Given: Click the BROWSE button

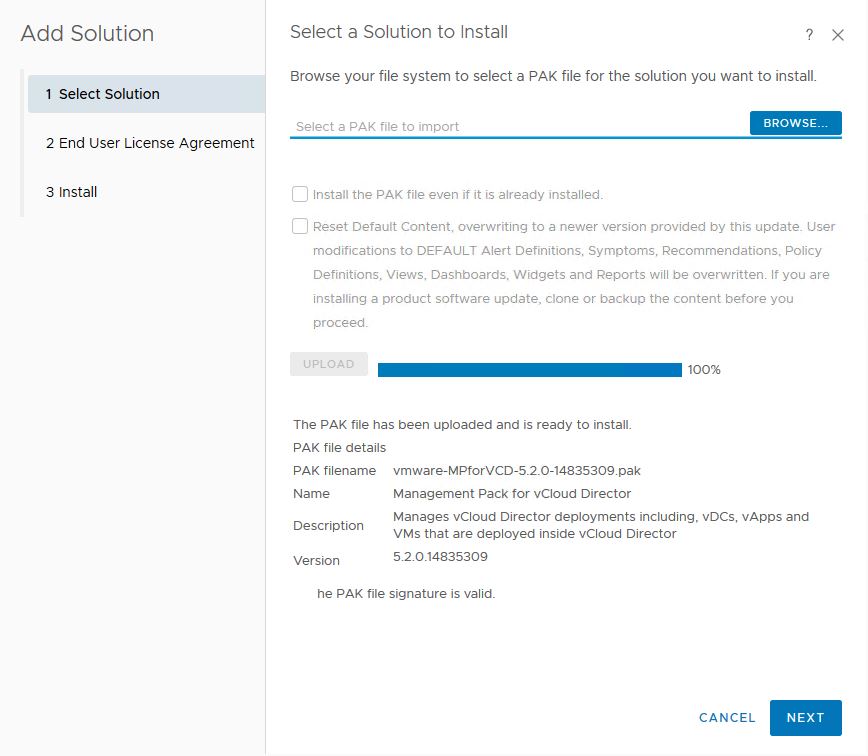Looking at the screenshot, I should (795, 123).
